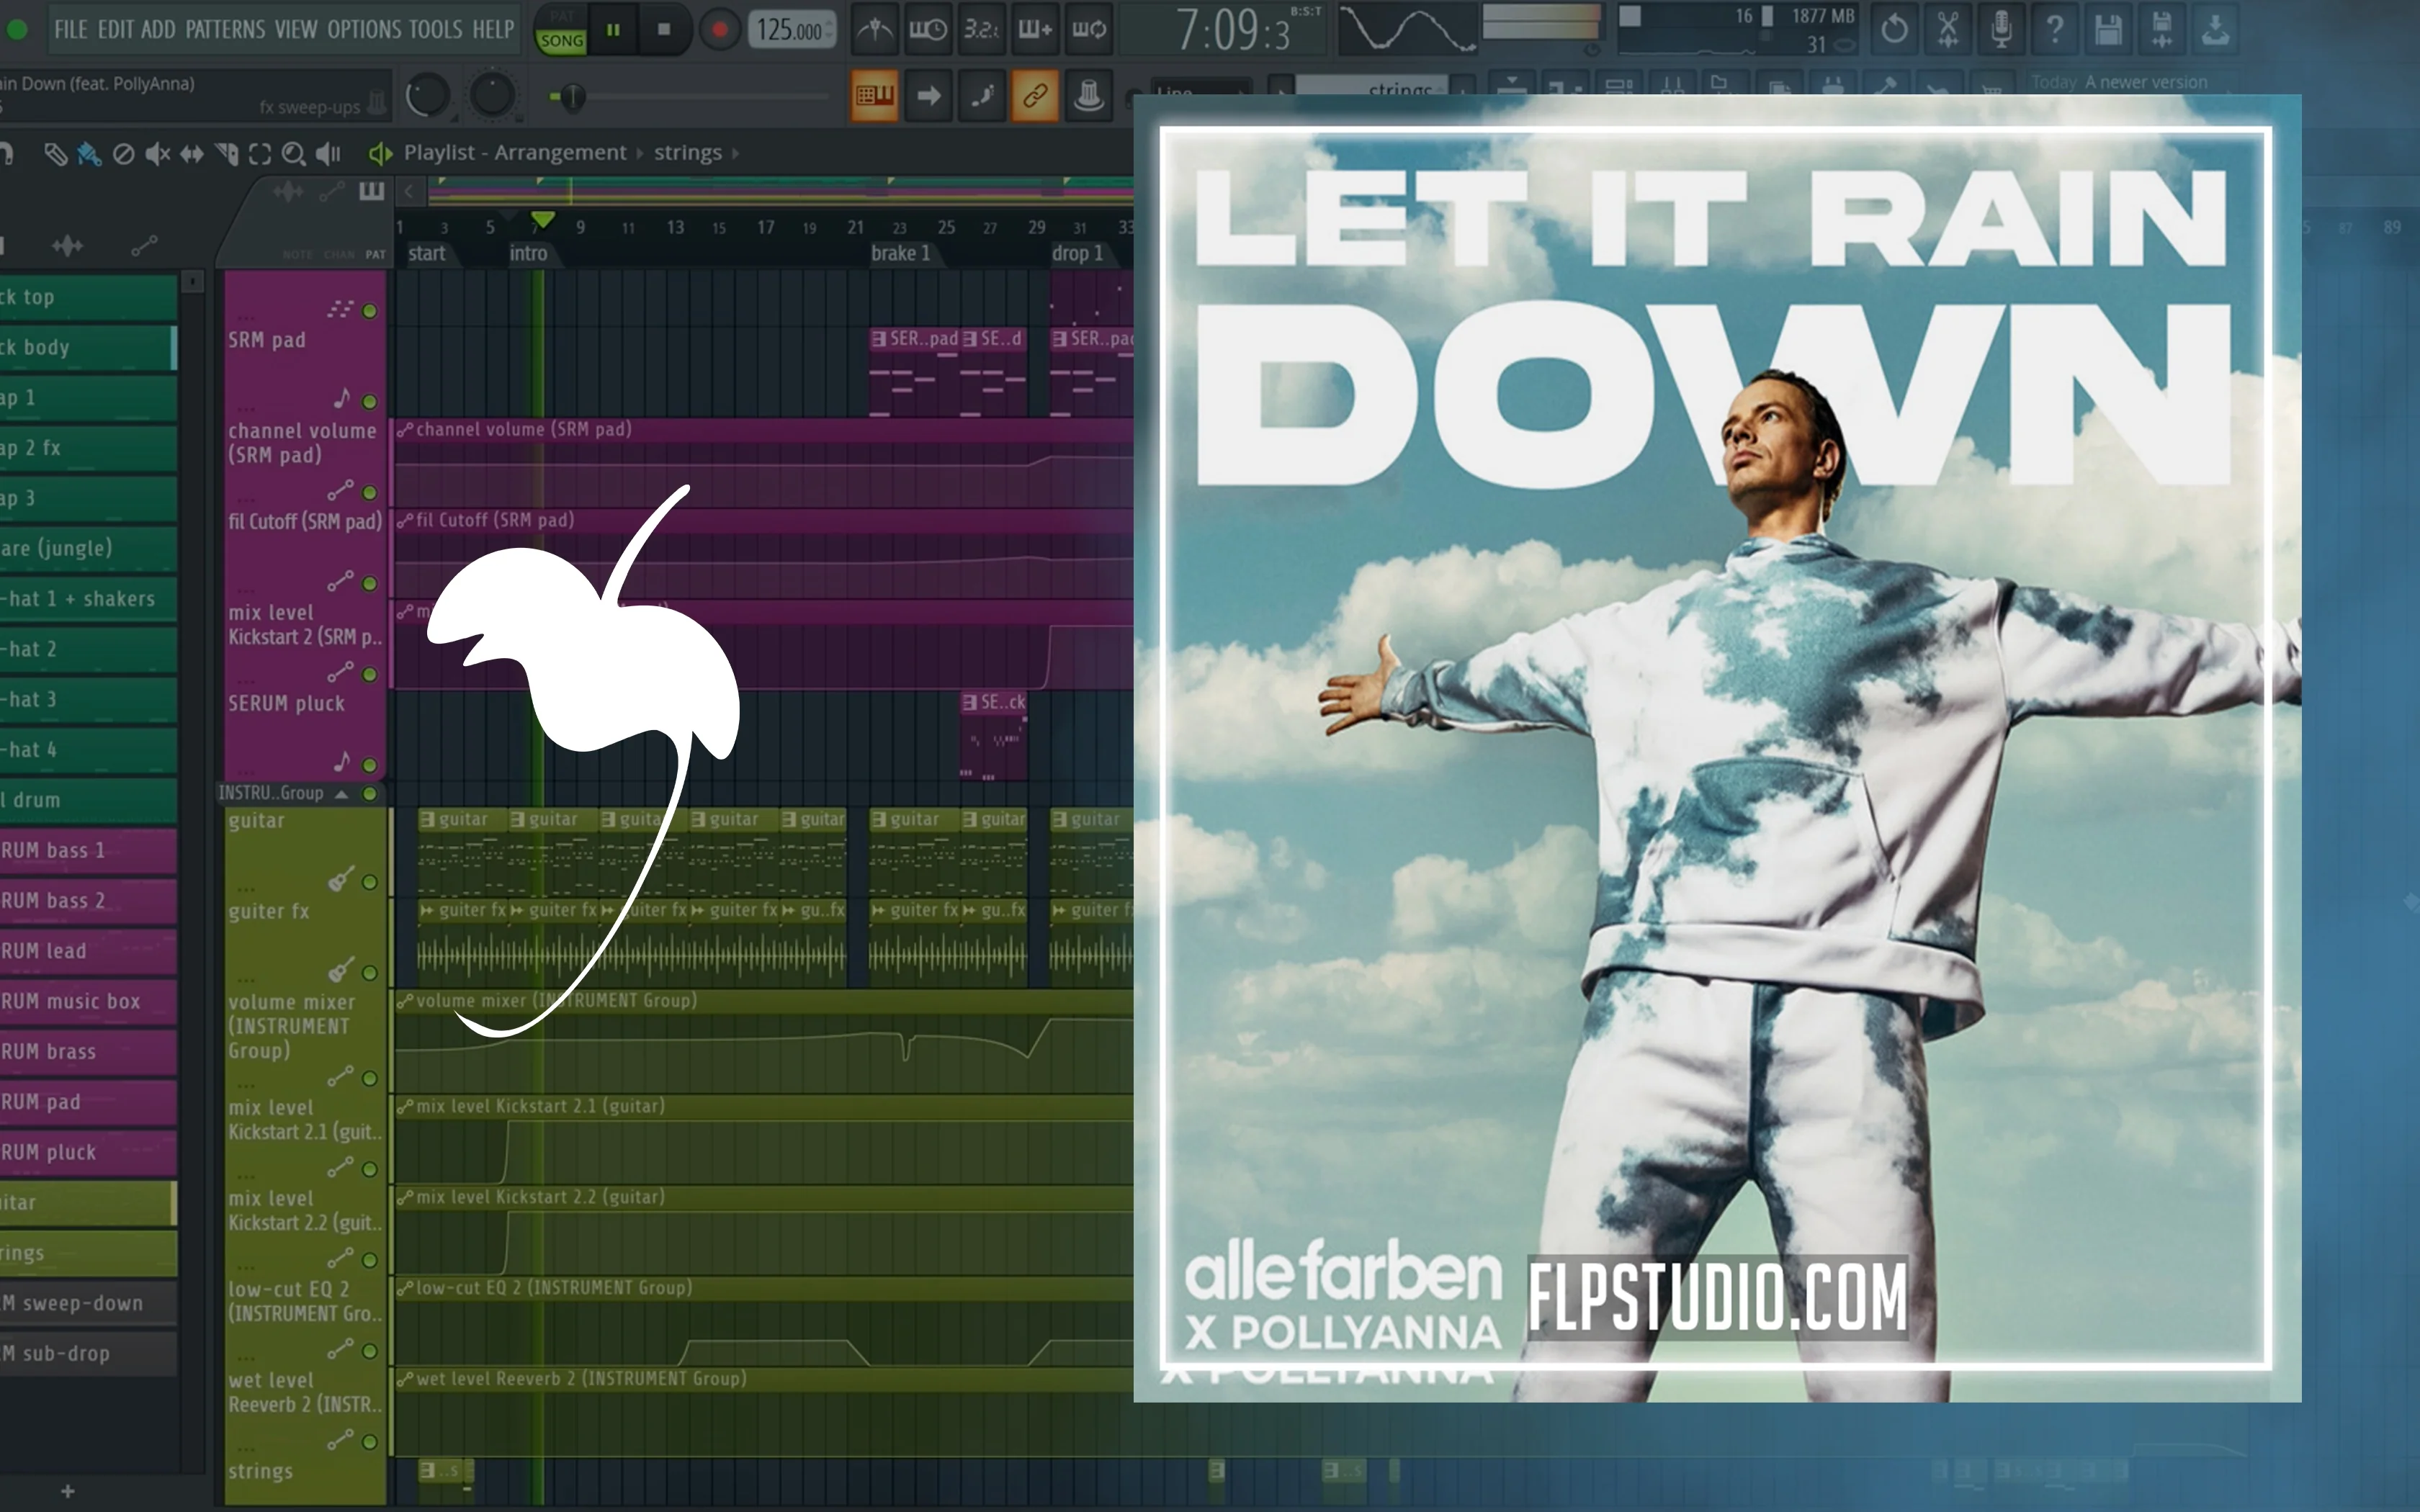The image size is (2420, 1512).
Task: Select the Draw pencil tool
Action: click(x=55, y=154)
